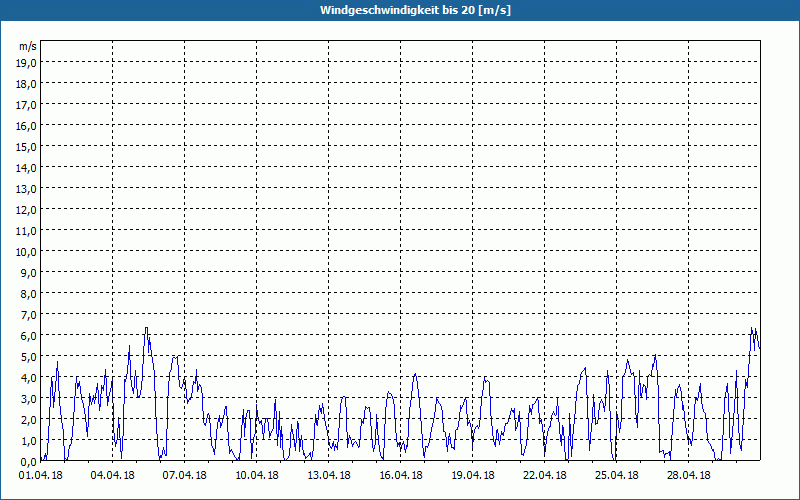
Task: Click the 1,0 y-axis label
Action: pos(28,440)
